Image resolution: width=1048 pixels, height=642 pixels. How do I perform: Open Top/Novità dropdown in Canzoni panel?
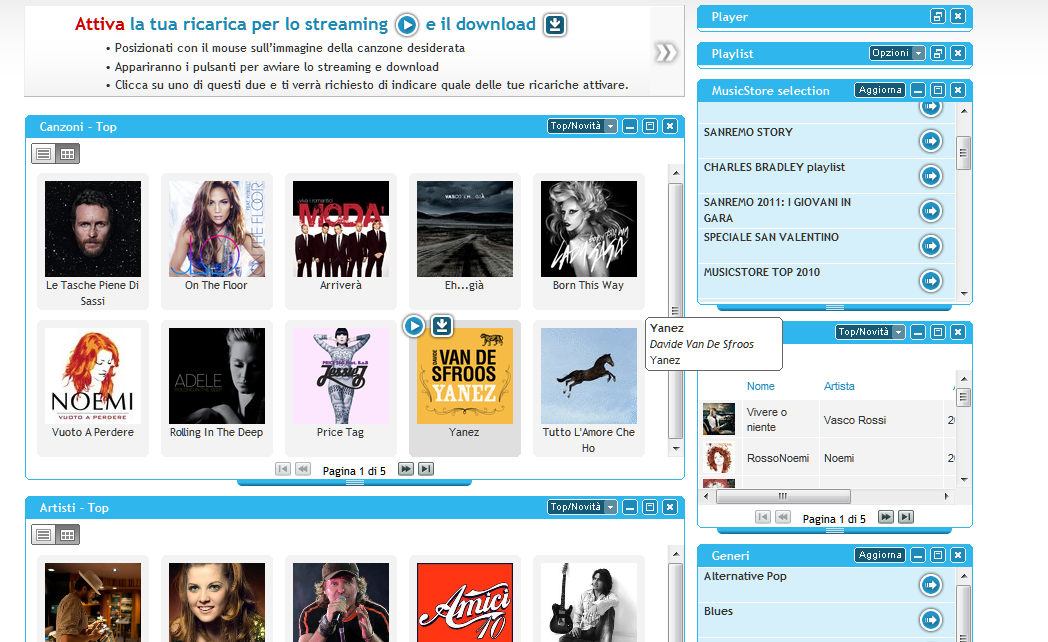click(x=582, y=126)
